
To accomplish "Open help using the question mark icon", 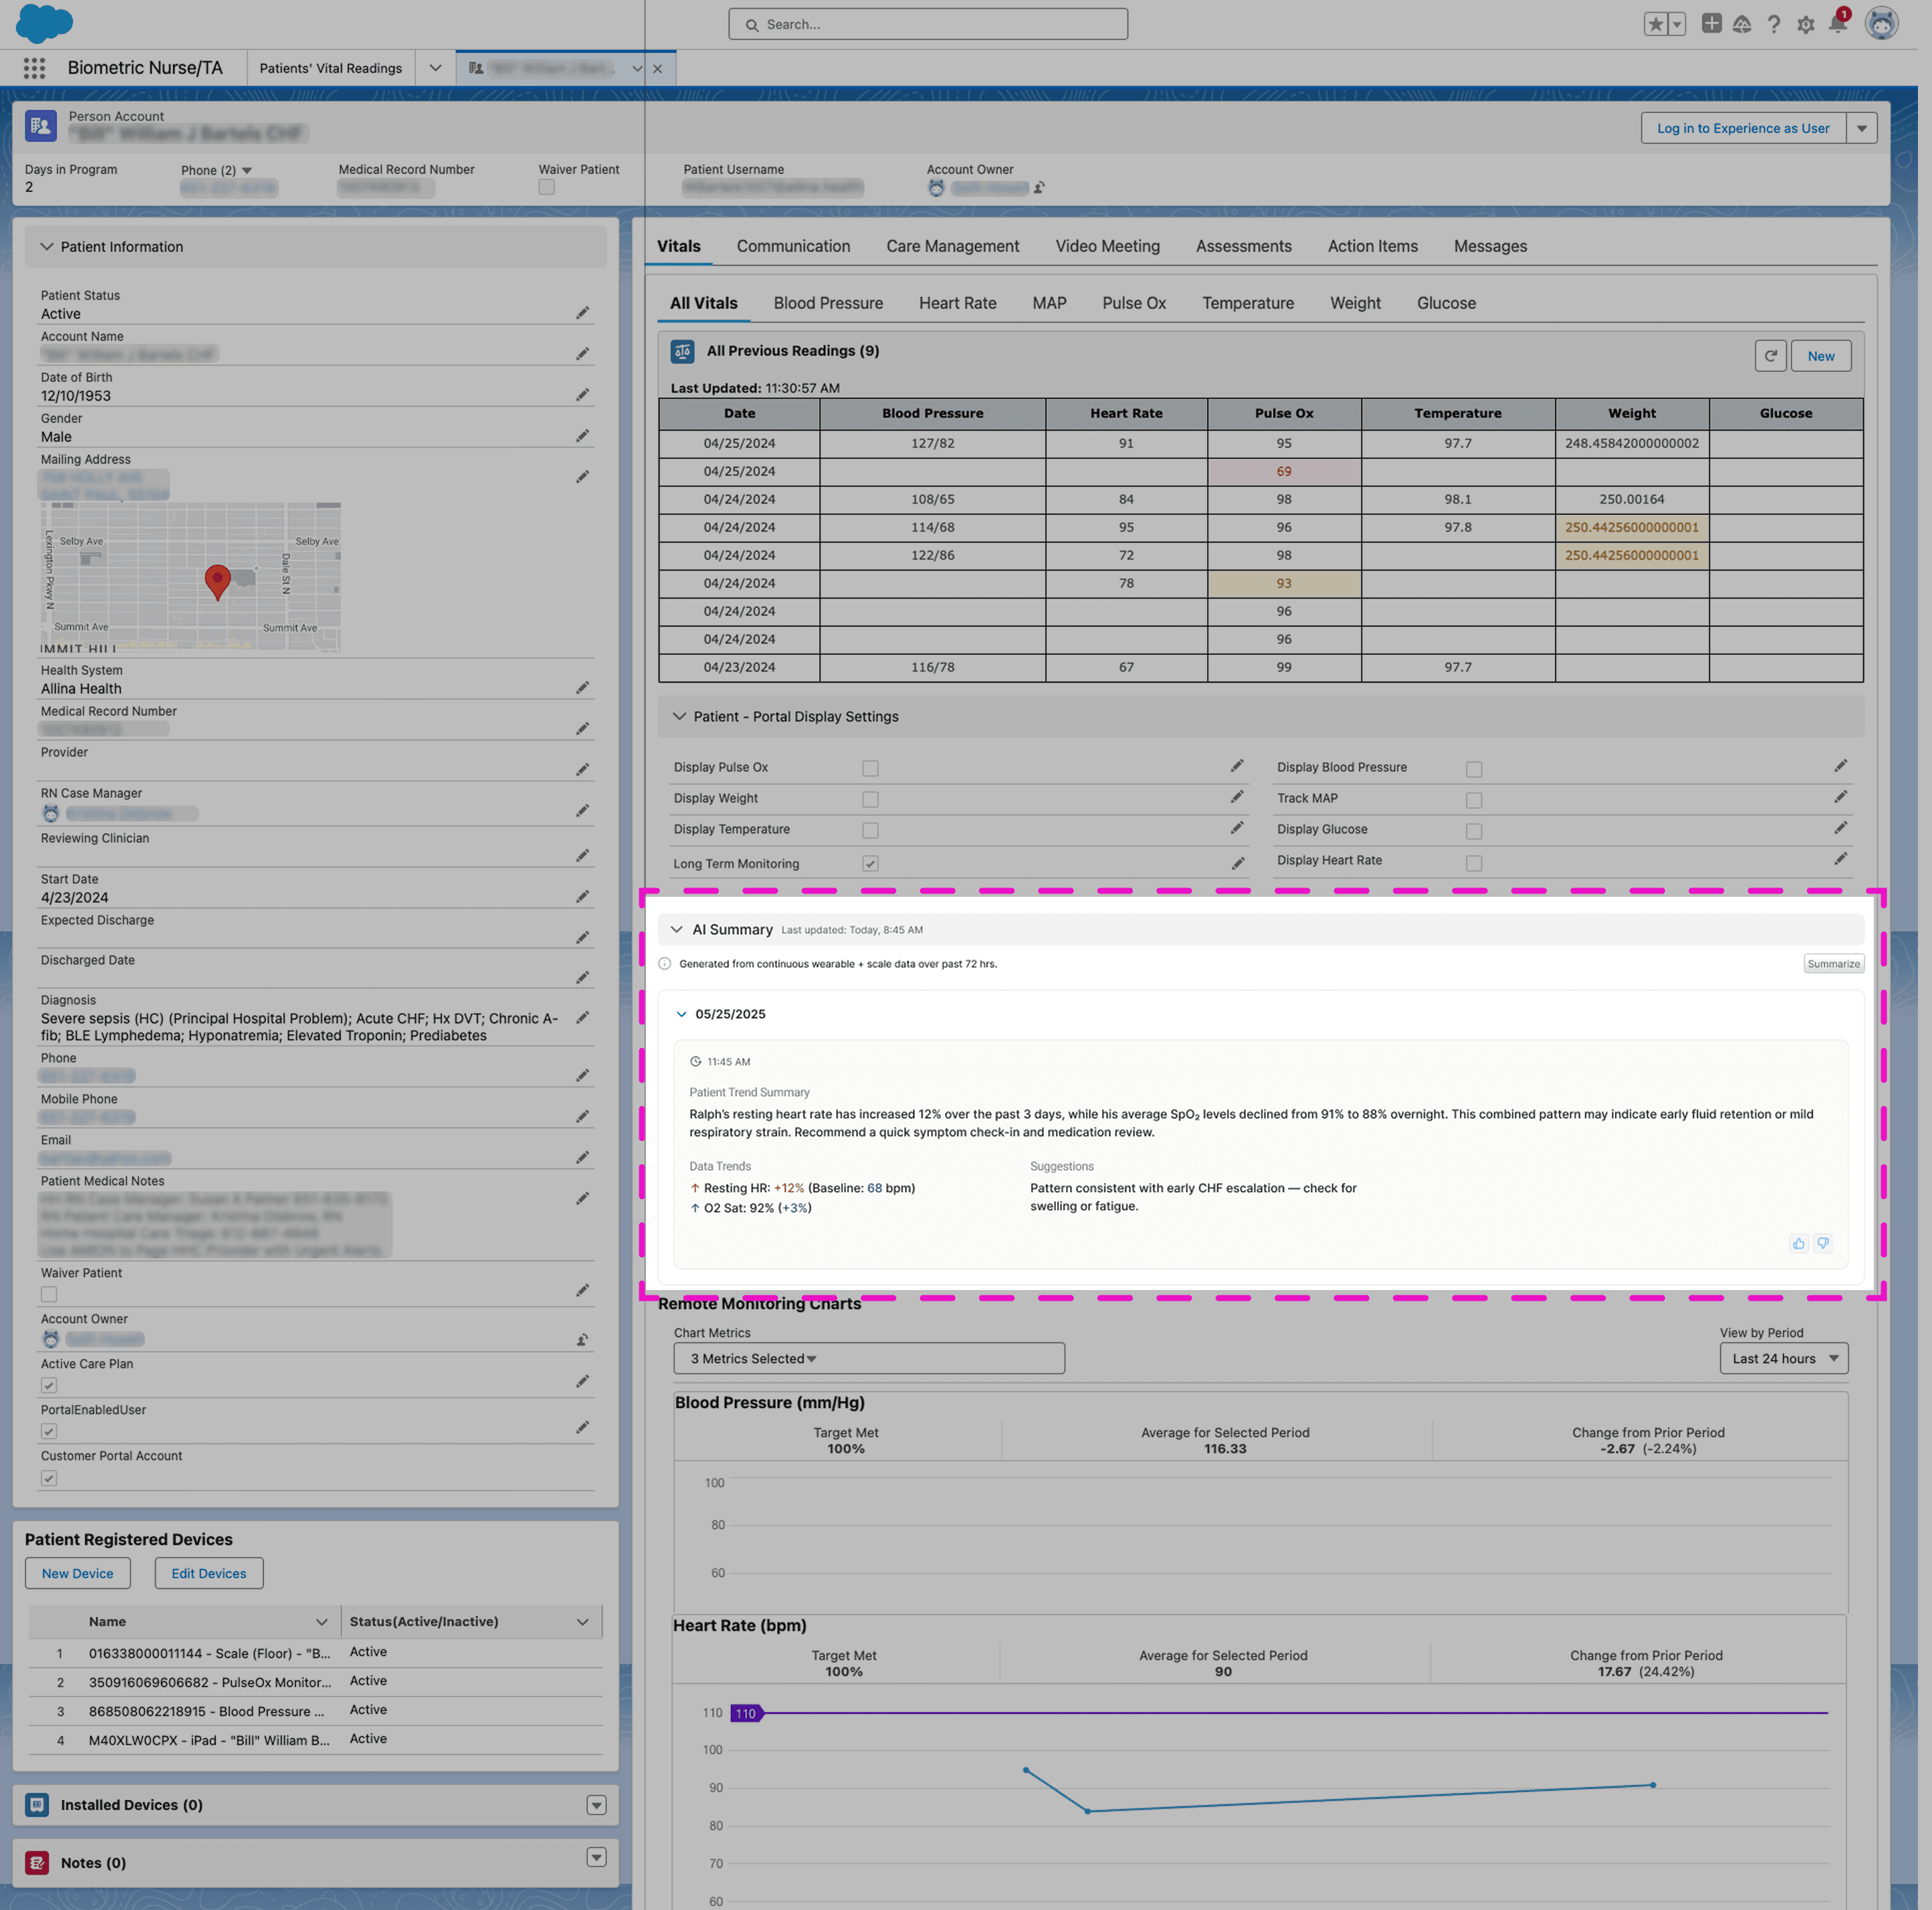I will pos(1774,24).
